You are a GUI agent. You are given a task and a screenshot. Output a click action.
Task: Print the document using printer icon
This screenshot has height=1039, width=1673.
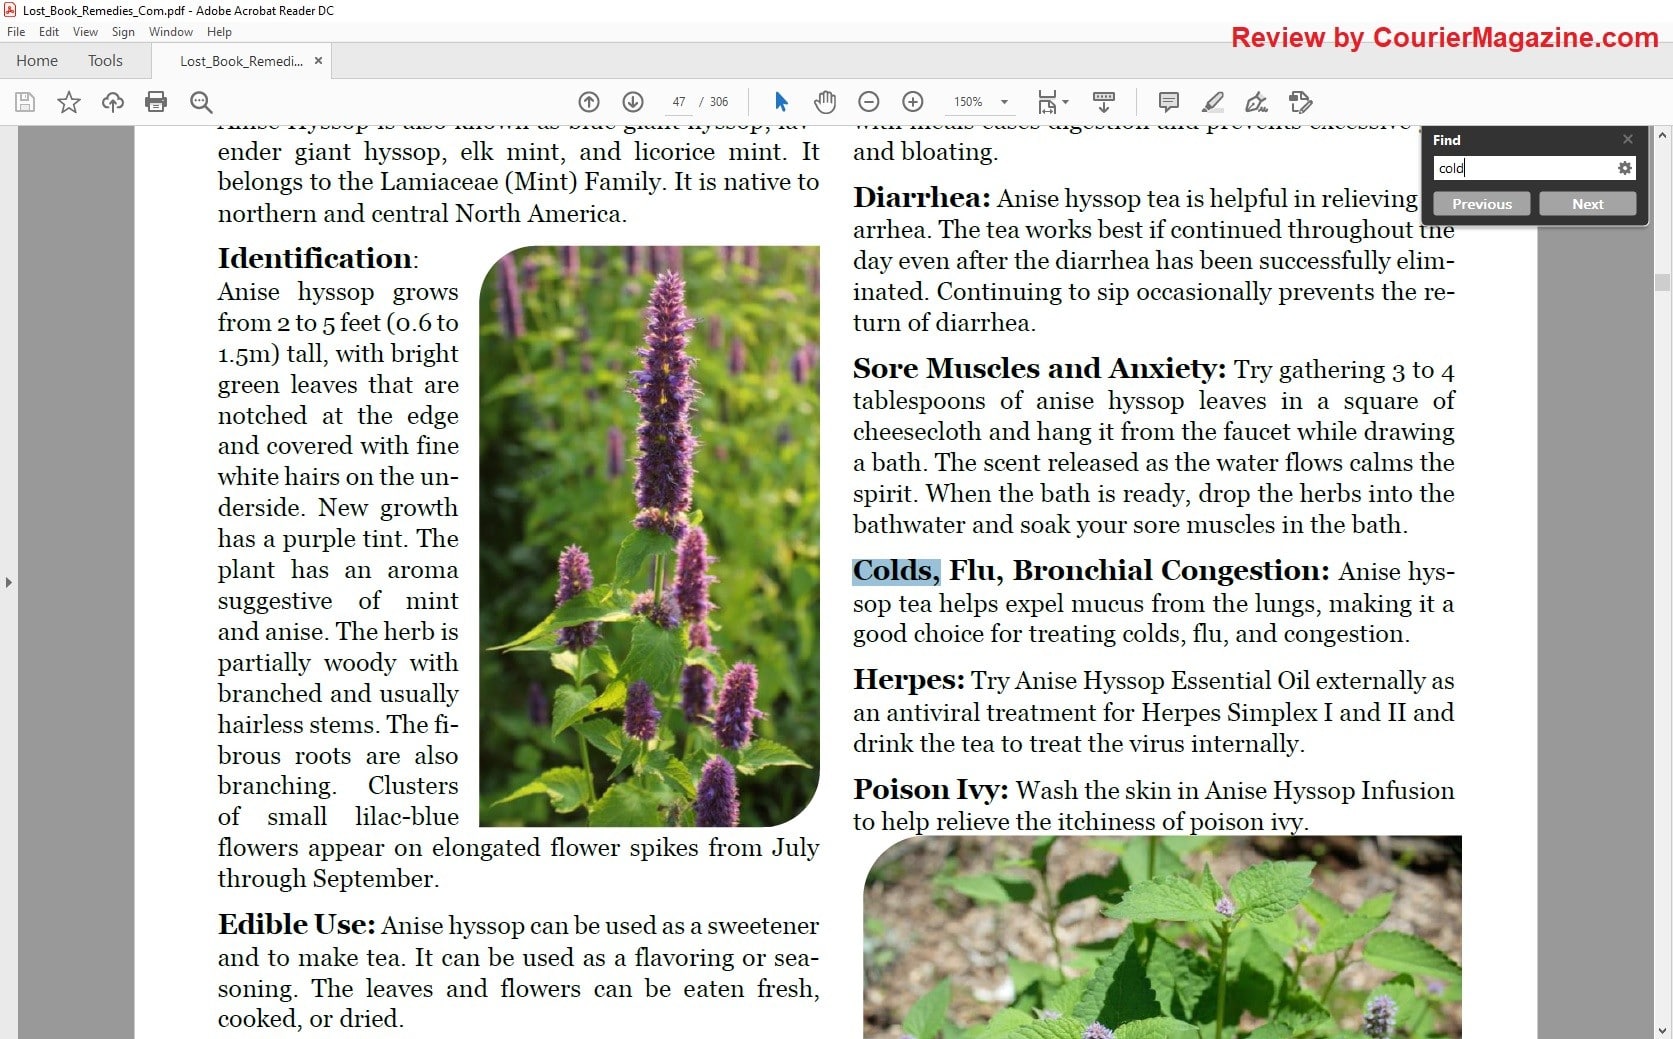[x=156, y=102]
